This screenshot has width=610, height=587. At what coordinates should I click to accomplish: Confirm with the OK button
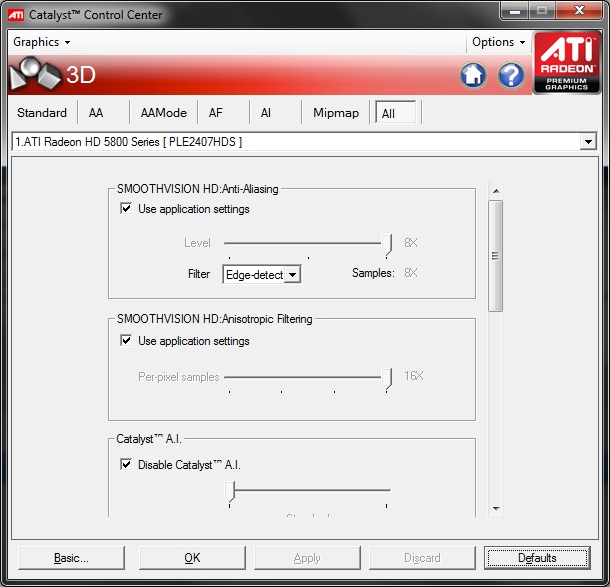point(192,558)
